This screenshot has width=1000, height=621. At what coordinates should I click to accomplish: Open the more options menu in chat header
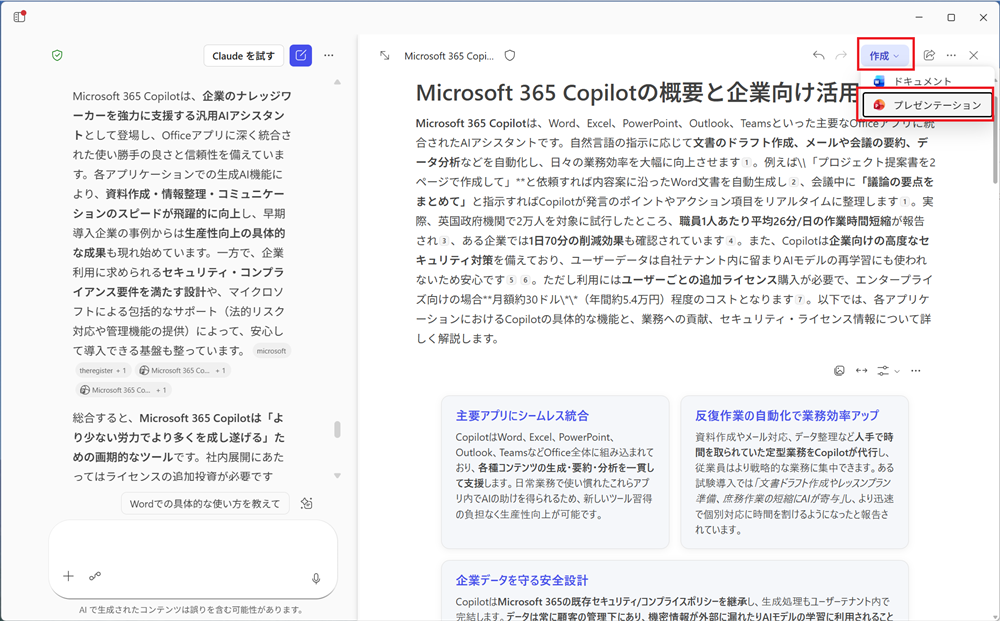click(329, 56)
